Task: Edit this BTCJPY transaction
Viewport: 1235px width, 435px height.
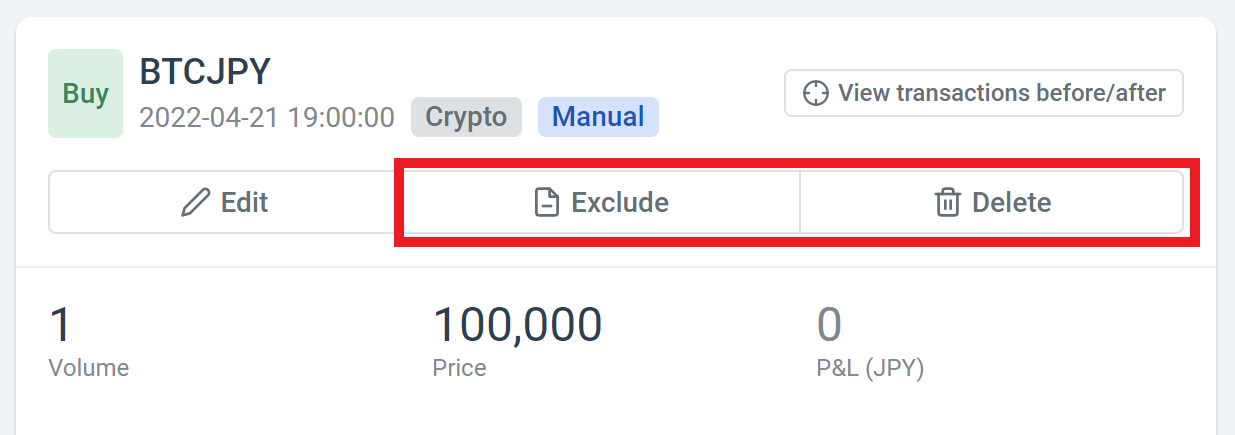Action: coord(225,203)
